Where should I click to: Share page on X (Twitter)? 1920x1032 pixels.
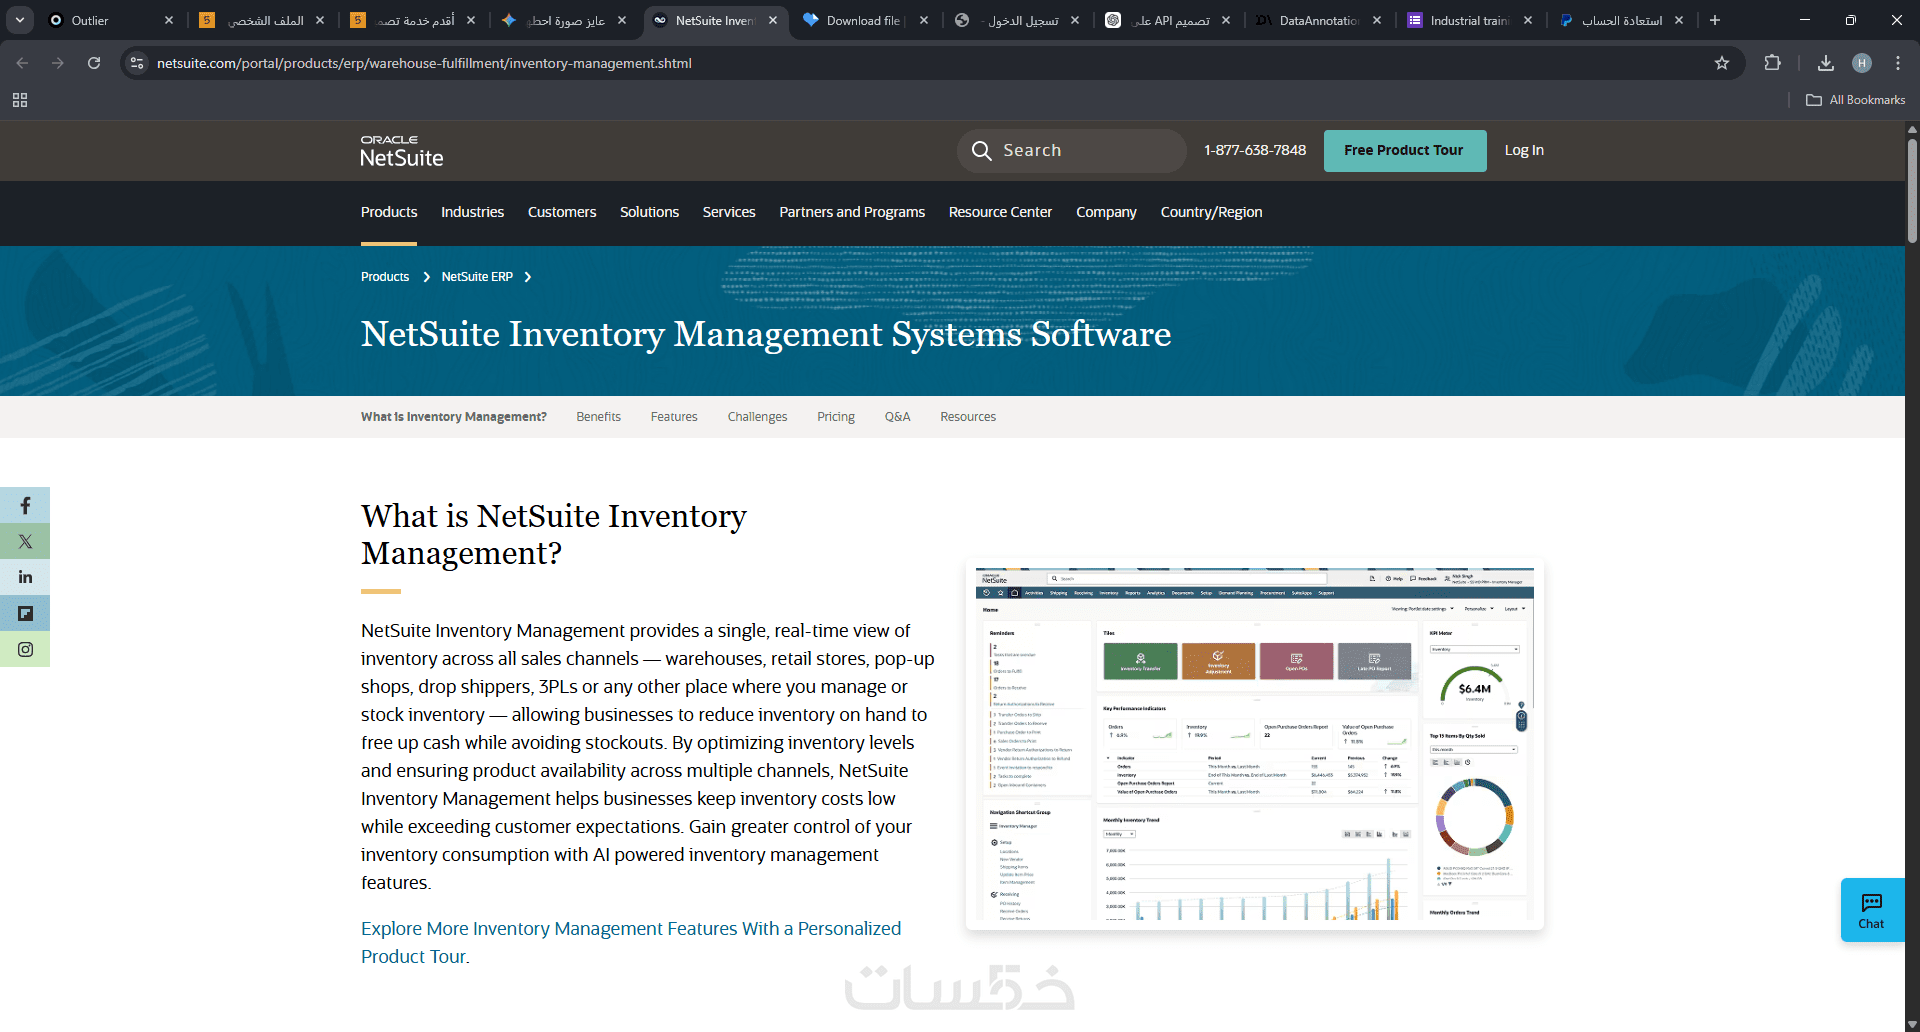(25, 542)
